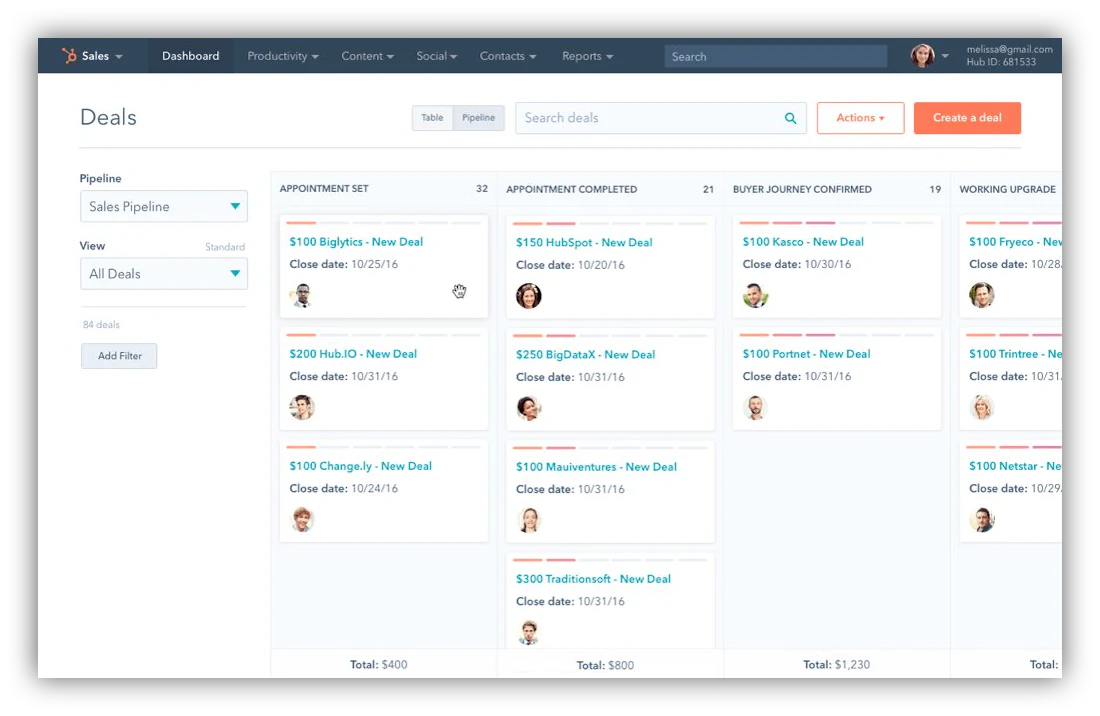Open the $100 Mauiventures - New Deal link
This screenshot has height=716, width=1100.
pyautogui.click(x=596, y=467)
